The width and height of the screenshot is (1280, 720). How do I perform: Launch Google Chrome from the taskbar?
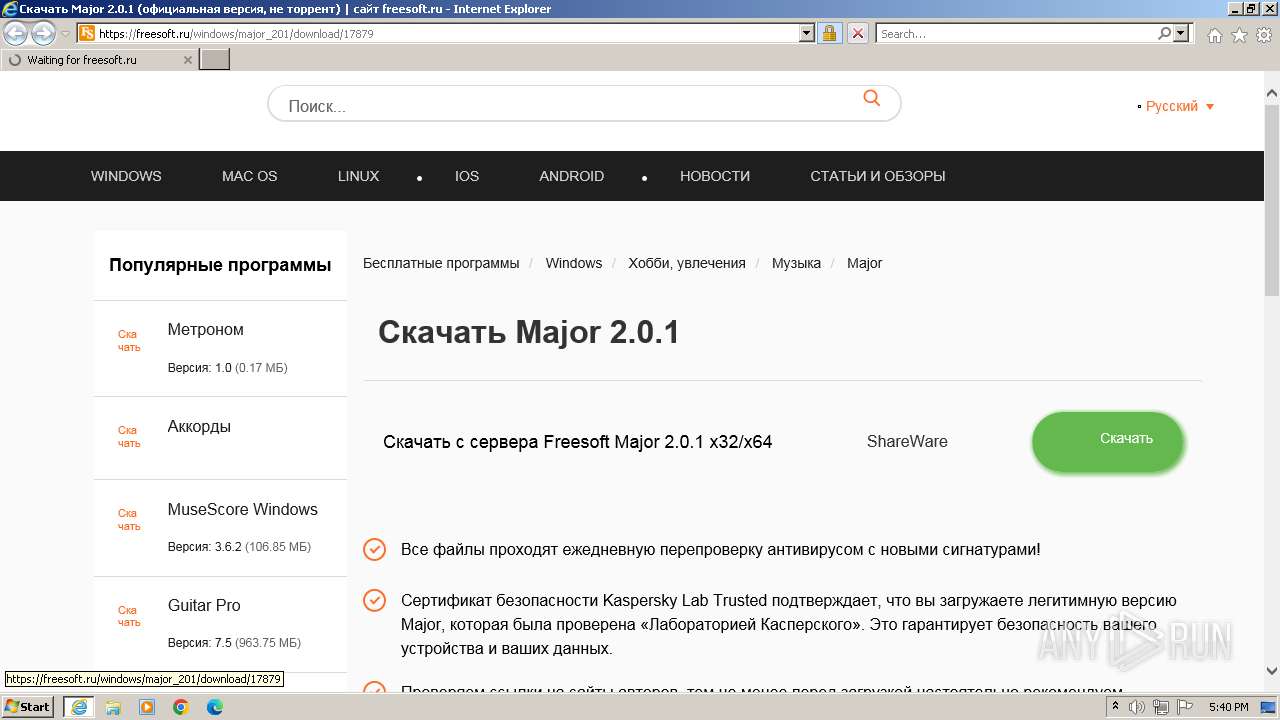click(x=181, y=707)
